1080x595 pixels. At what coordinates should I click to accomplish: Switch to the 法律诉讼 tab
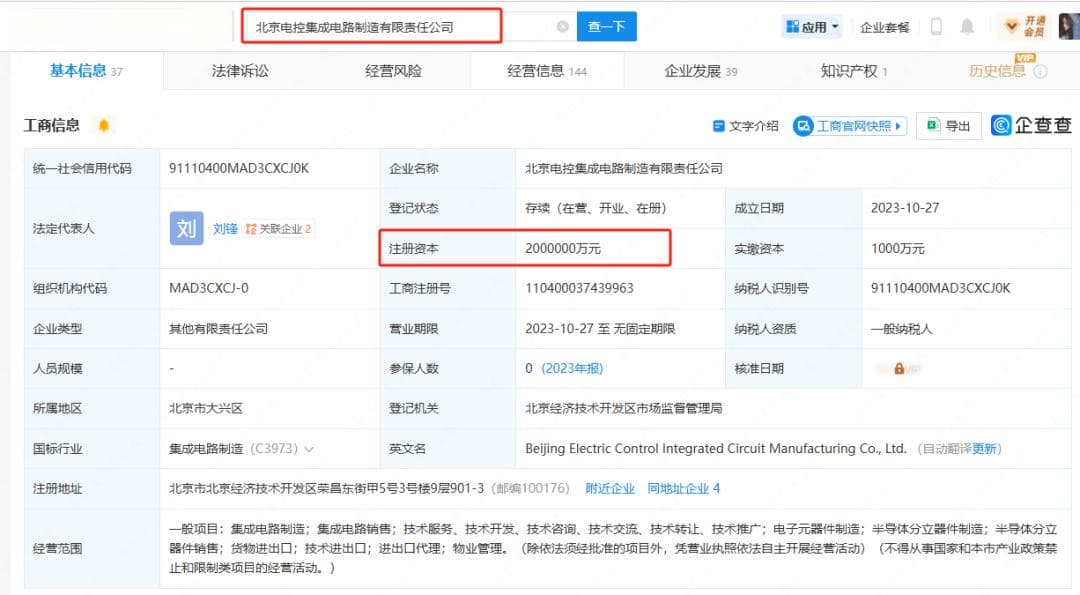(x=240, y=71)
